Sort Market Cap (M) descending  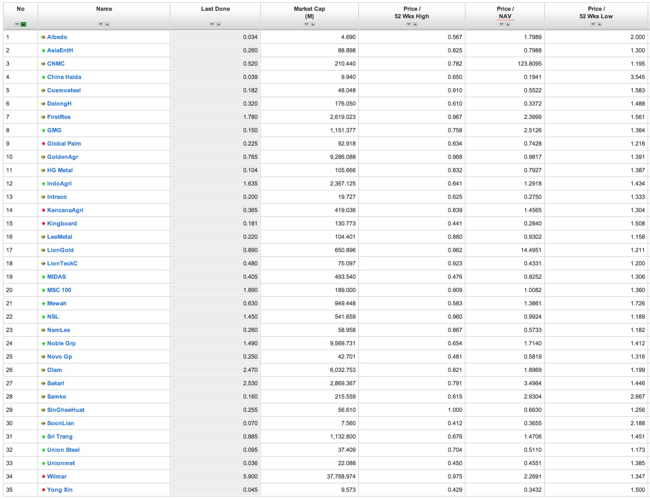(x=306, y=24)
